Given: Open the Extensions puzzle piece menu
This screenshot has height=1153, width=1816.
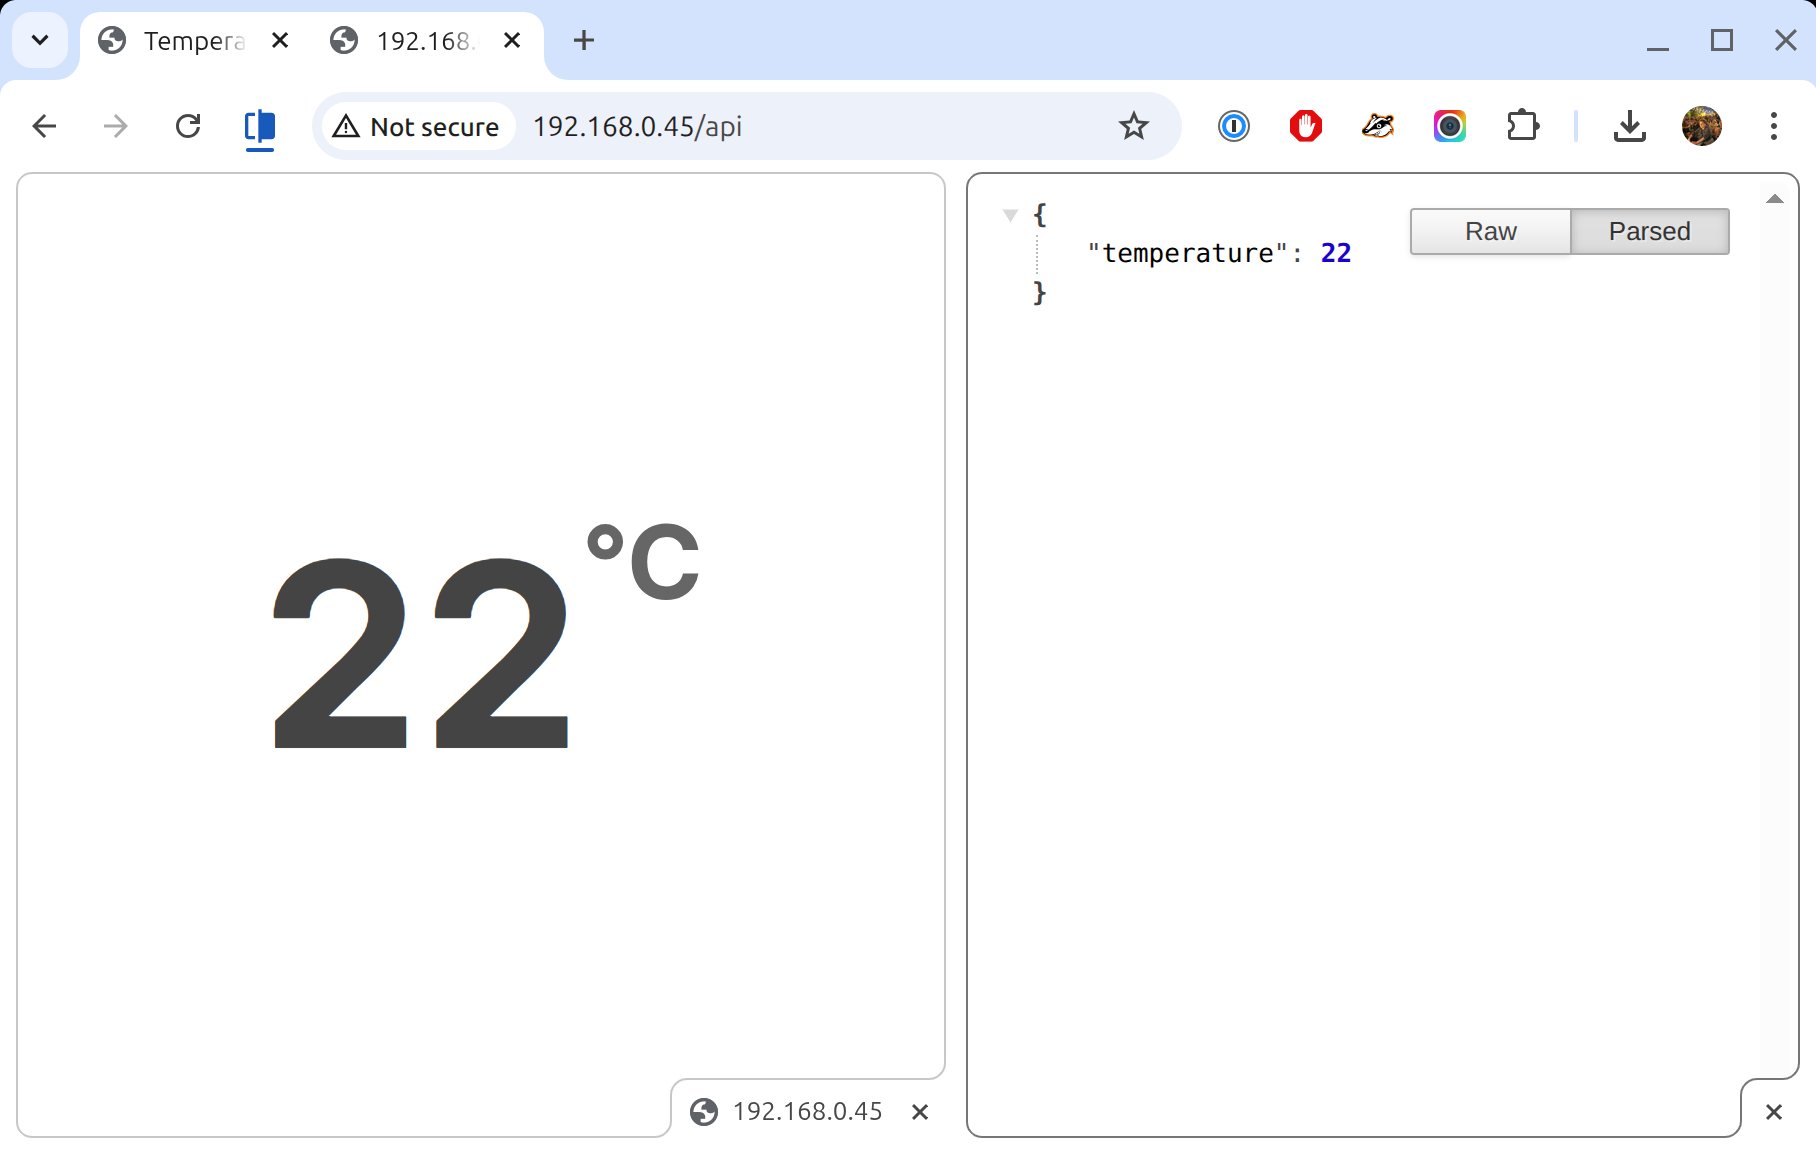Looking at the screenshot, I should [x=1522, y=127].
